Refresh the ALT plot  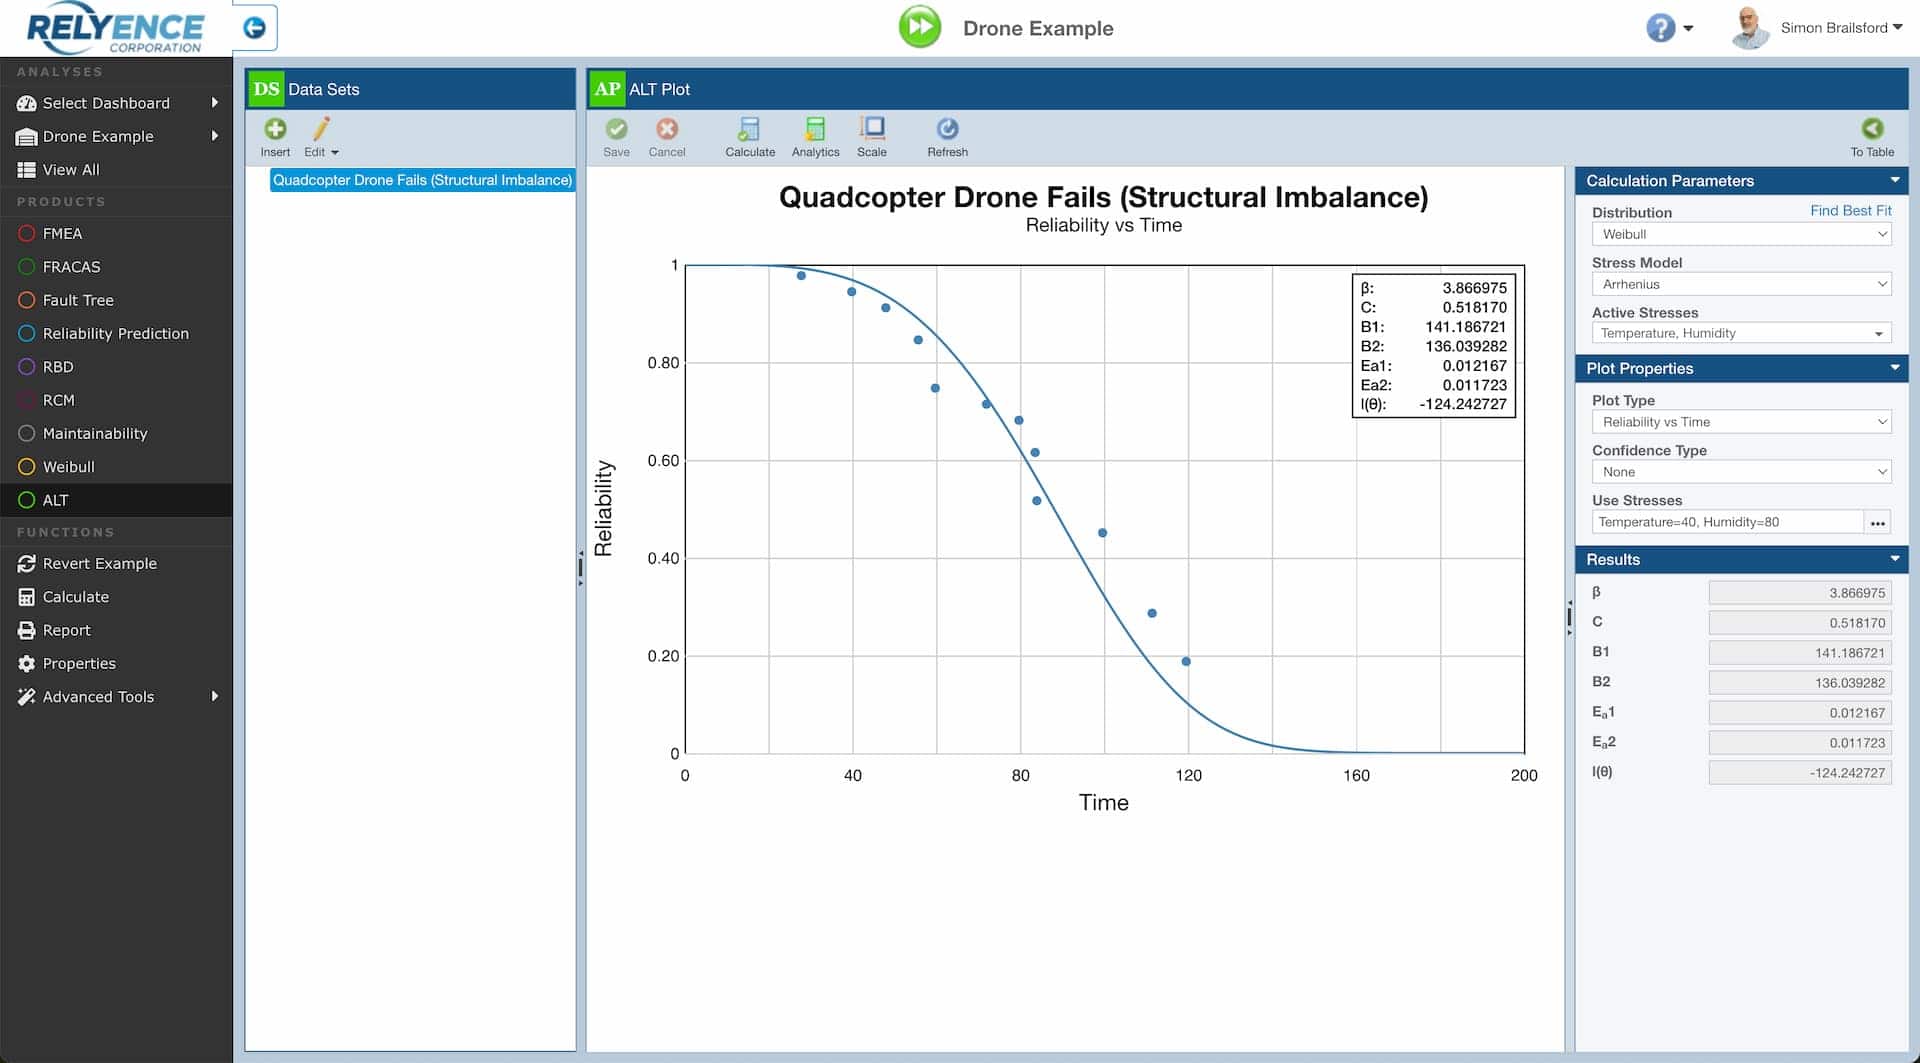click(x=947, y=137)
